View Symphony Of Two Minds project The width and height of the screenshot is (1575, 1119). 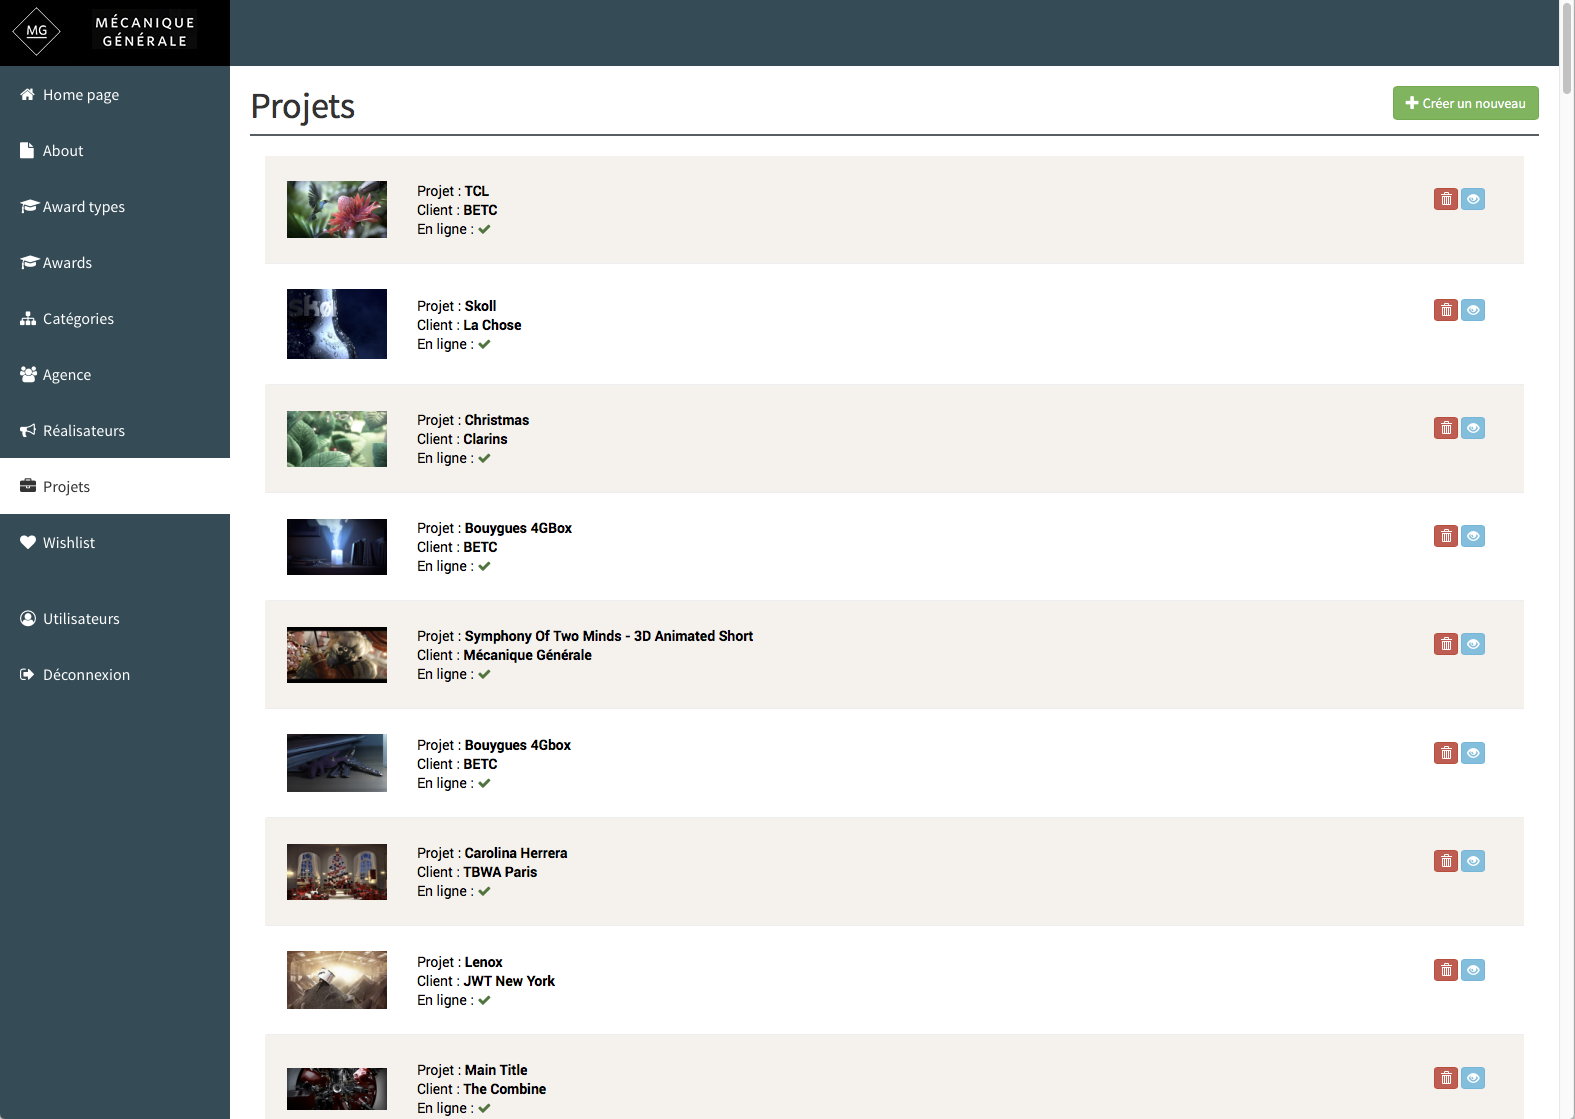click(1473, 644)
